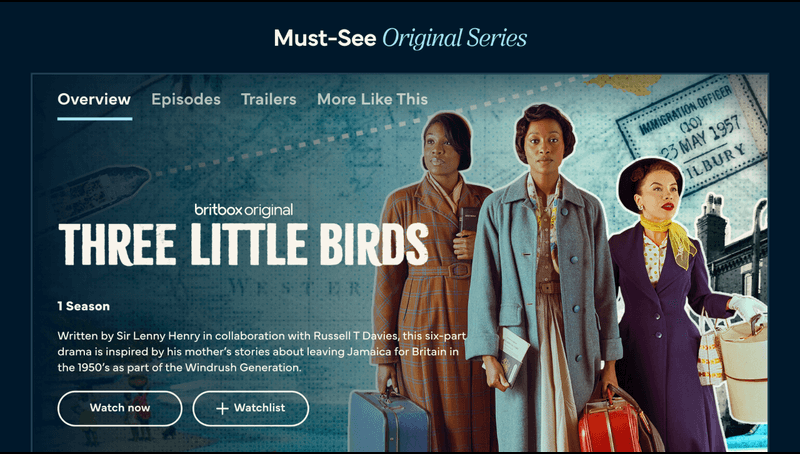Switch to the Episodes tab

pyautogui.click(x=186, y=99)
